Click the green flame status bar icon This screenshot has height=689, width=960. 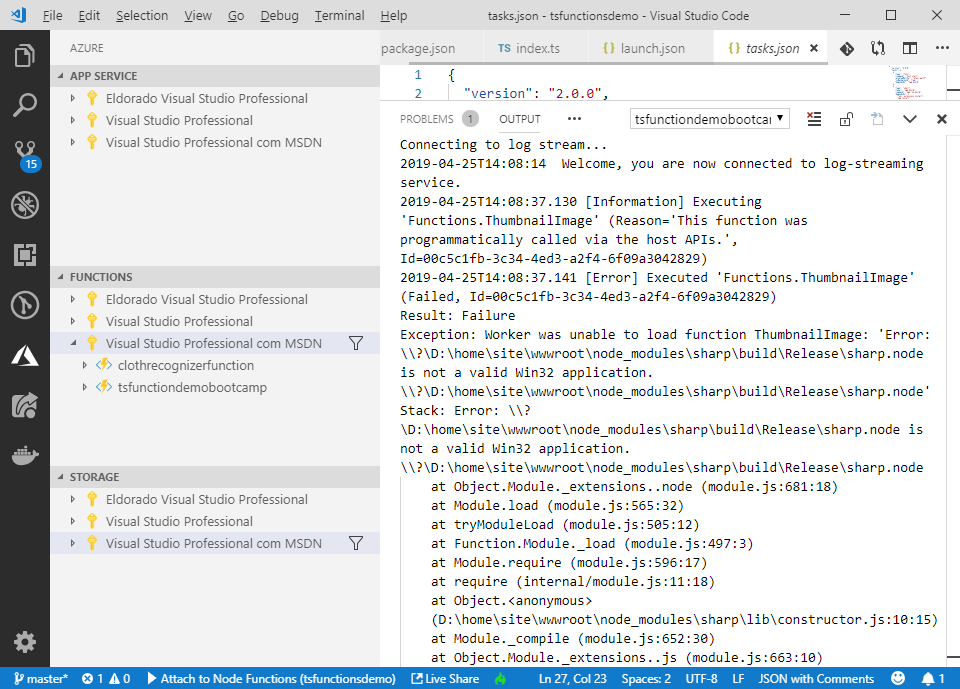(x=501, y=679)
